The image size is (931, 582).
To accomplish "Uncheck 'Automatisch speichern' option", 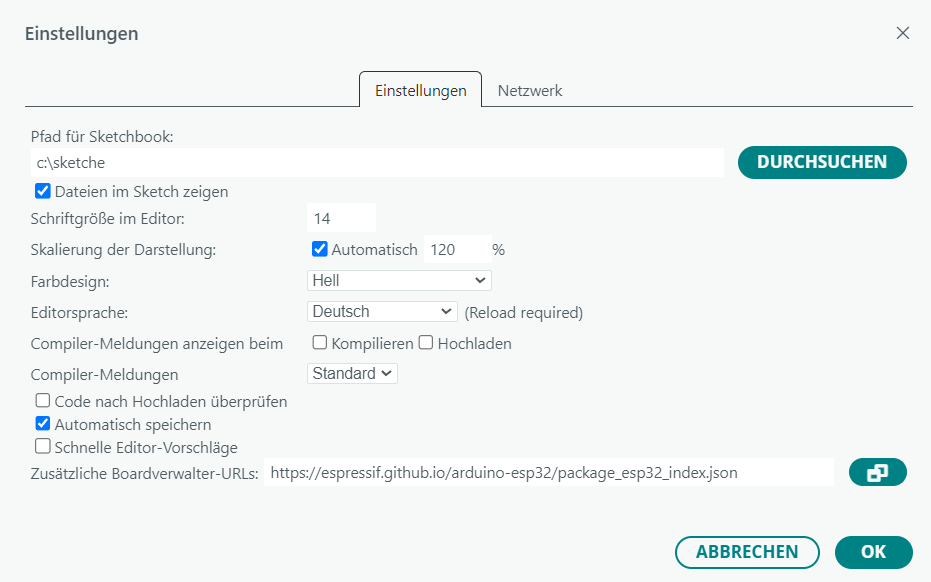I will [43, 424].
